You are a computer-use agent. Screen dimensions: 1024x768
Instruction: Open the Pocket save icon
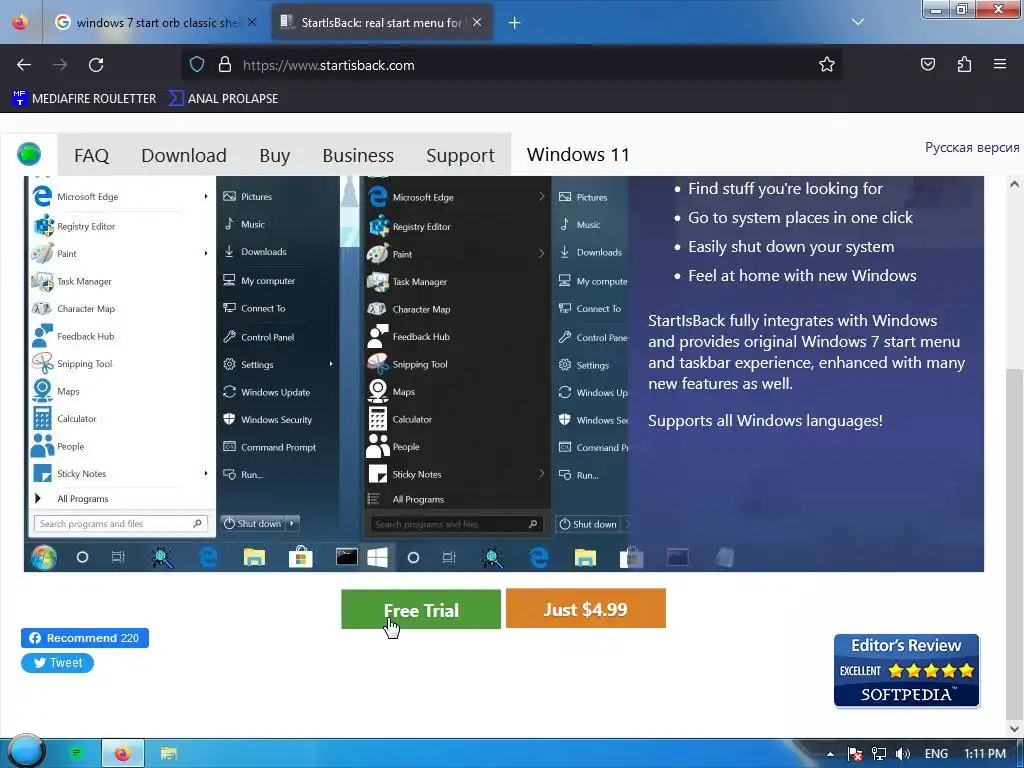[927, 64]
